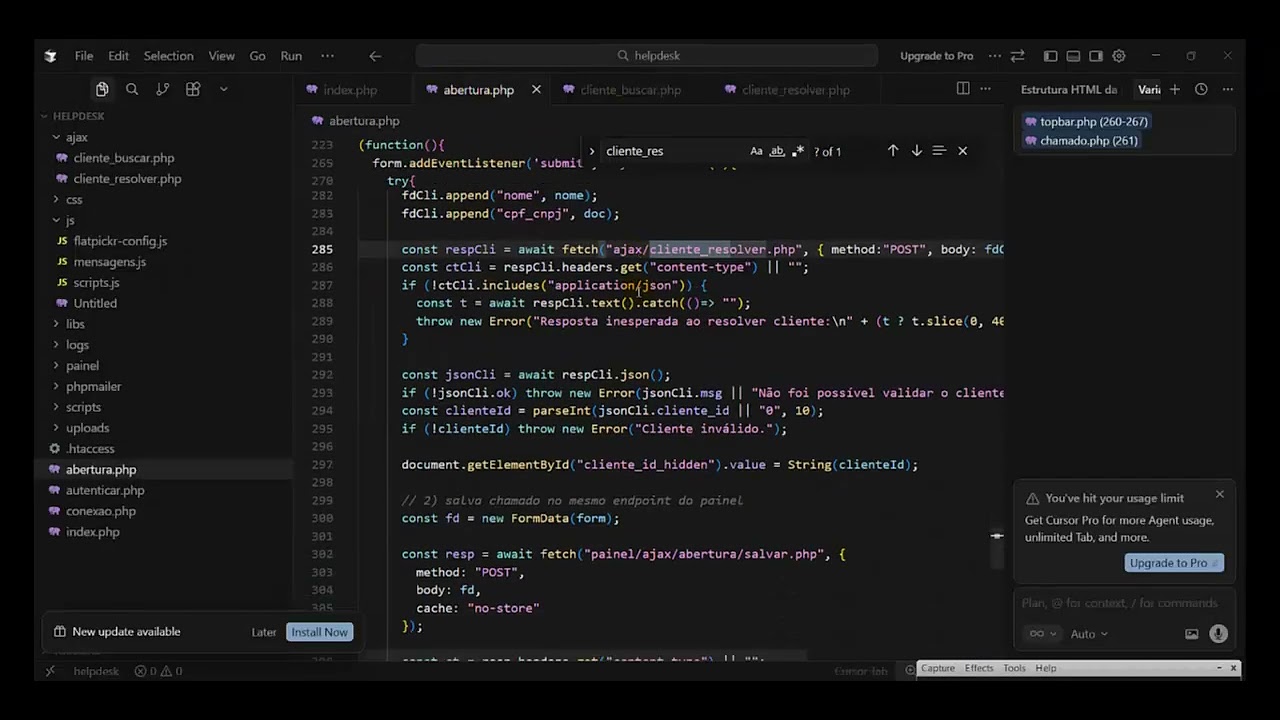Viewport: 1280px width, 720px height.
Task: Attach an image to the chat input
Action: (1192, 634)
